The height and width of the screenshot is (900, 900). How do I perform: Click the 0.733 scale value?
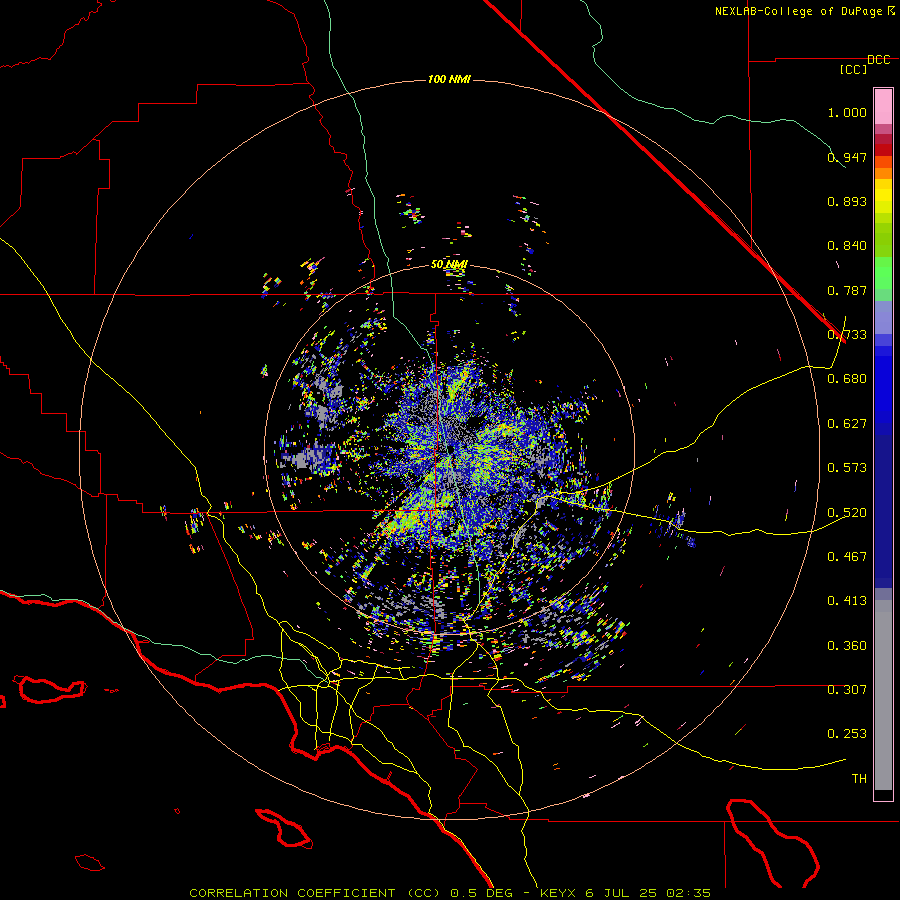[x=847, y=335]
